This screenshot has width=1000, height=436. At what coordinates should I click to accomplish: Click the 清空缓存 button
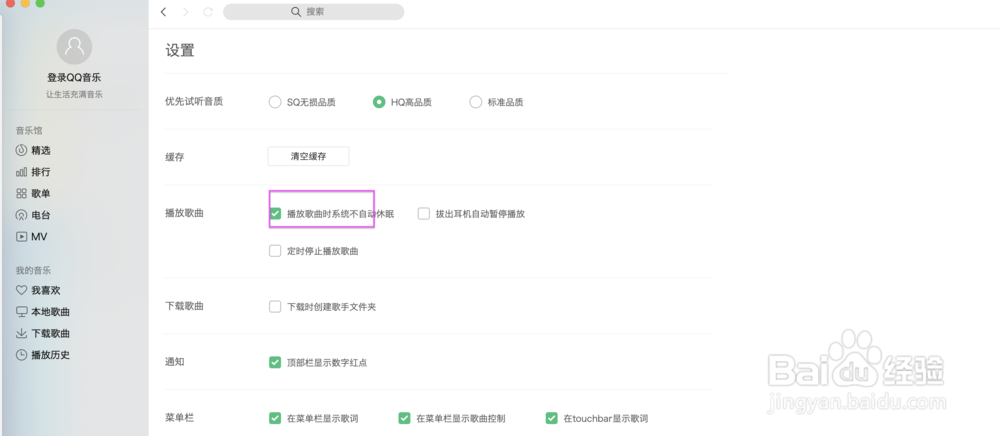[x=308, y=156]
